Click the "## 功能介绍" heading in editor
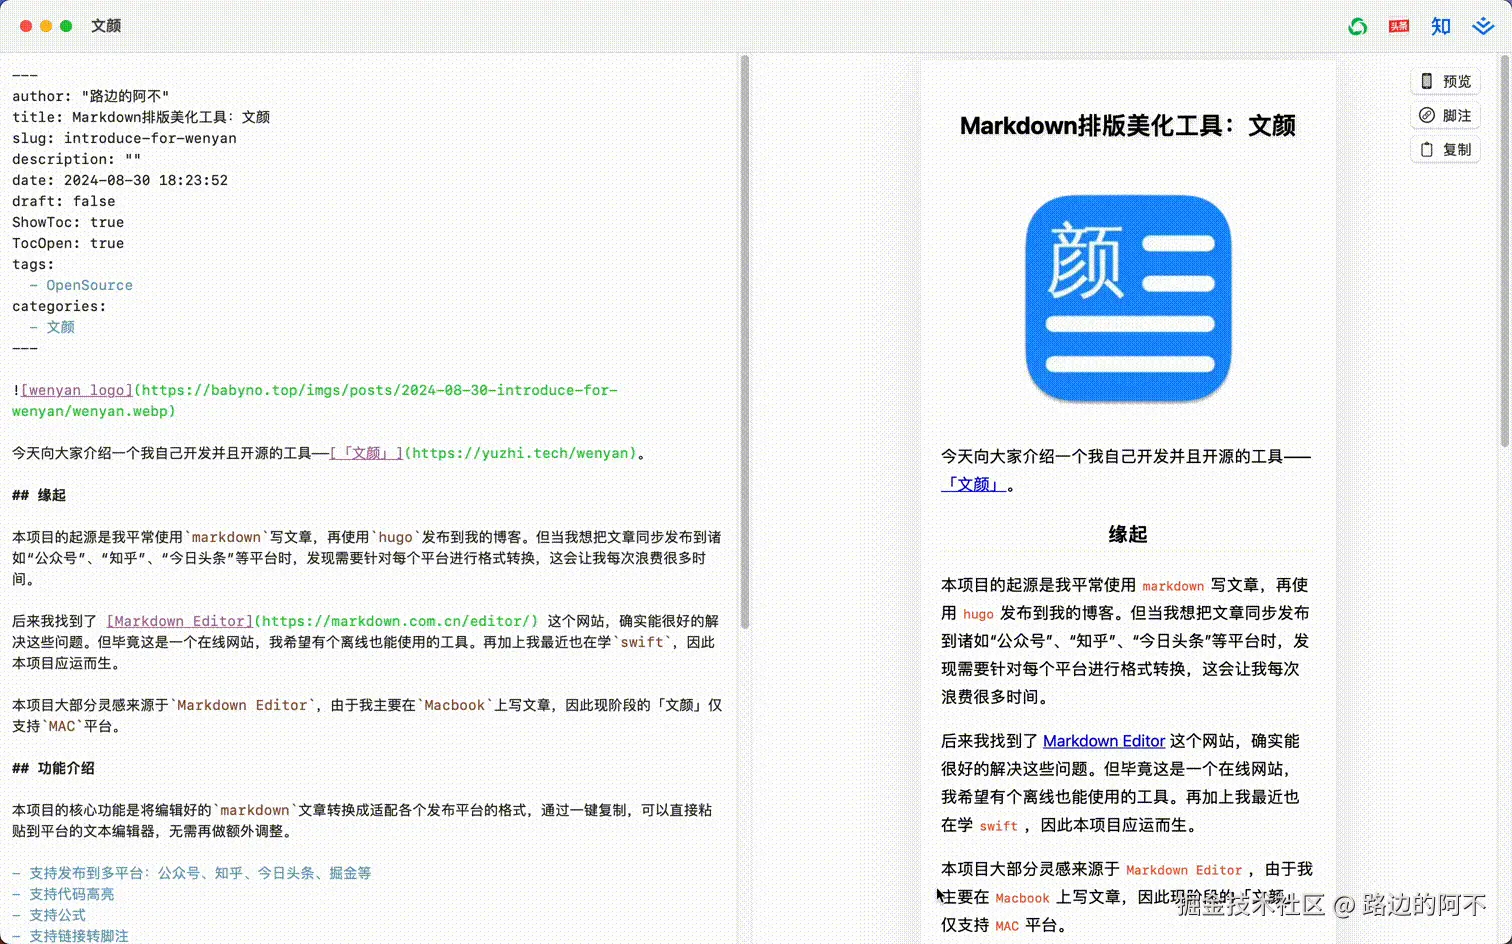This screenshot has width=1512, height=944. tap(53, 768)
